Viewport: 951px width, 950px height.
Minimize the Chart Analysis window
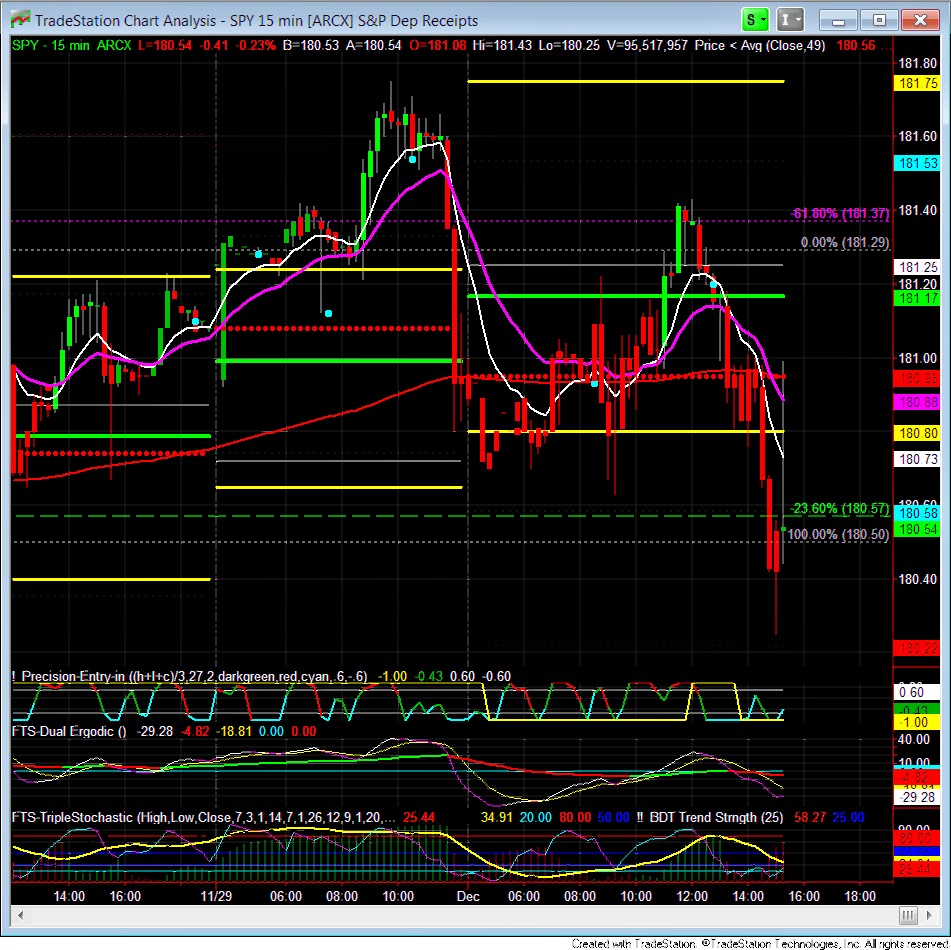click(x=838, y=21)
